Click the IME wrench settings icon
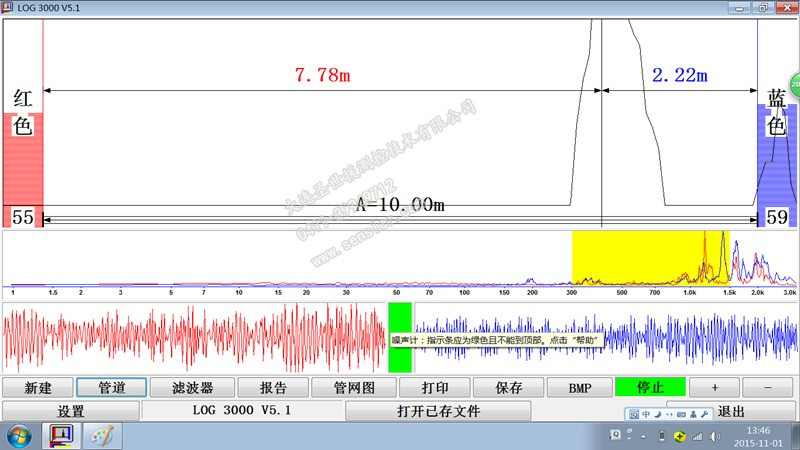This screenshot has height=450, width=800. click(705, 413)
